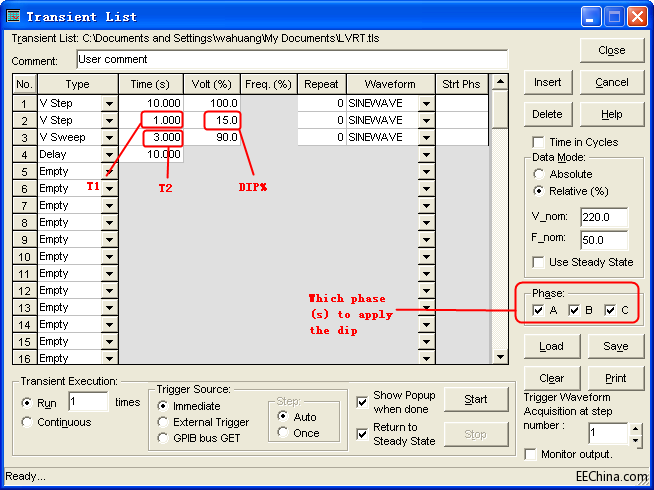The height and width of the screenshot is (490, 654).
Task: Clear the transient list
Action: coord(551,378)
